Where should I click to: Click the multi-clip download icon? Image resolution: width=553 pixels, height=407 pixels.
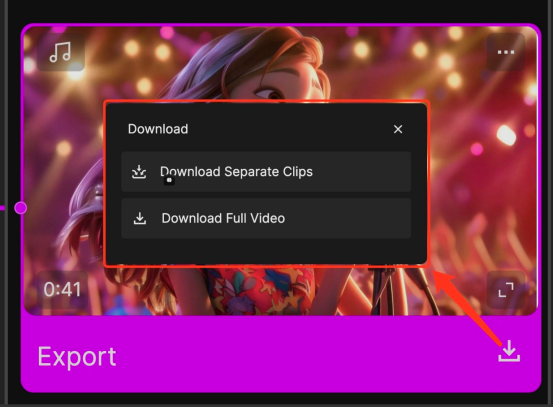tap(139, 172)
